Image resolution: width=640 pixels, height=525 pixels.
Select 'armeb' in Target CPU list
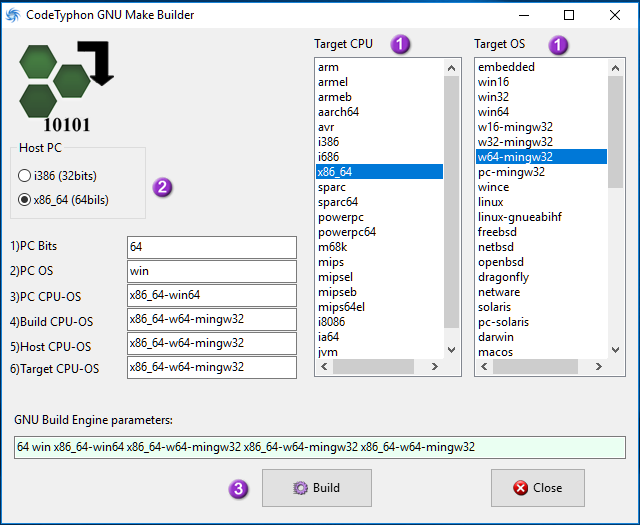click(x=380, y=97)
